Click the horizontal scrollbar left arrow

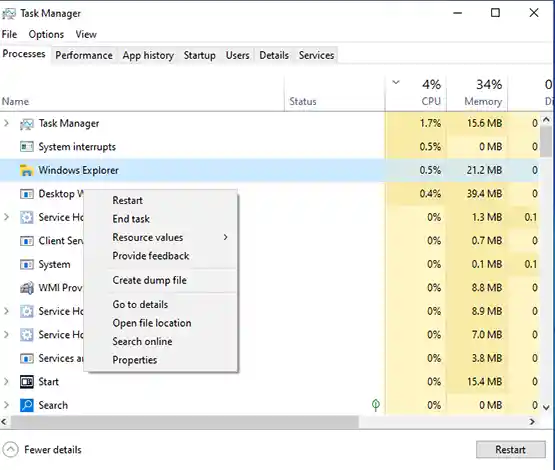[4, 422]
